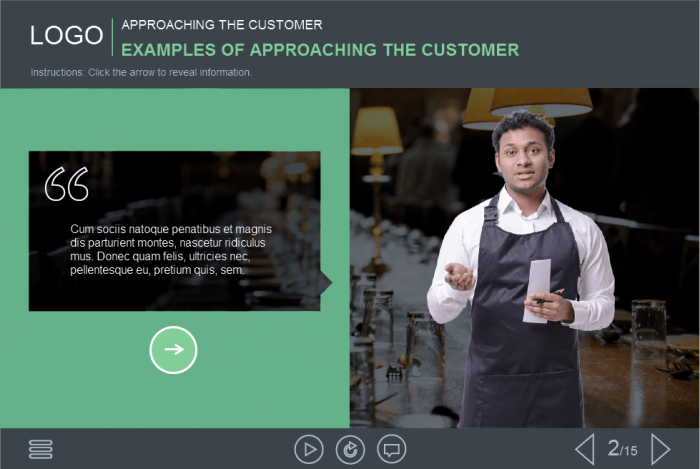Click the instructions text line
This screenshot has width=700, height=469.
141,72
